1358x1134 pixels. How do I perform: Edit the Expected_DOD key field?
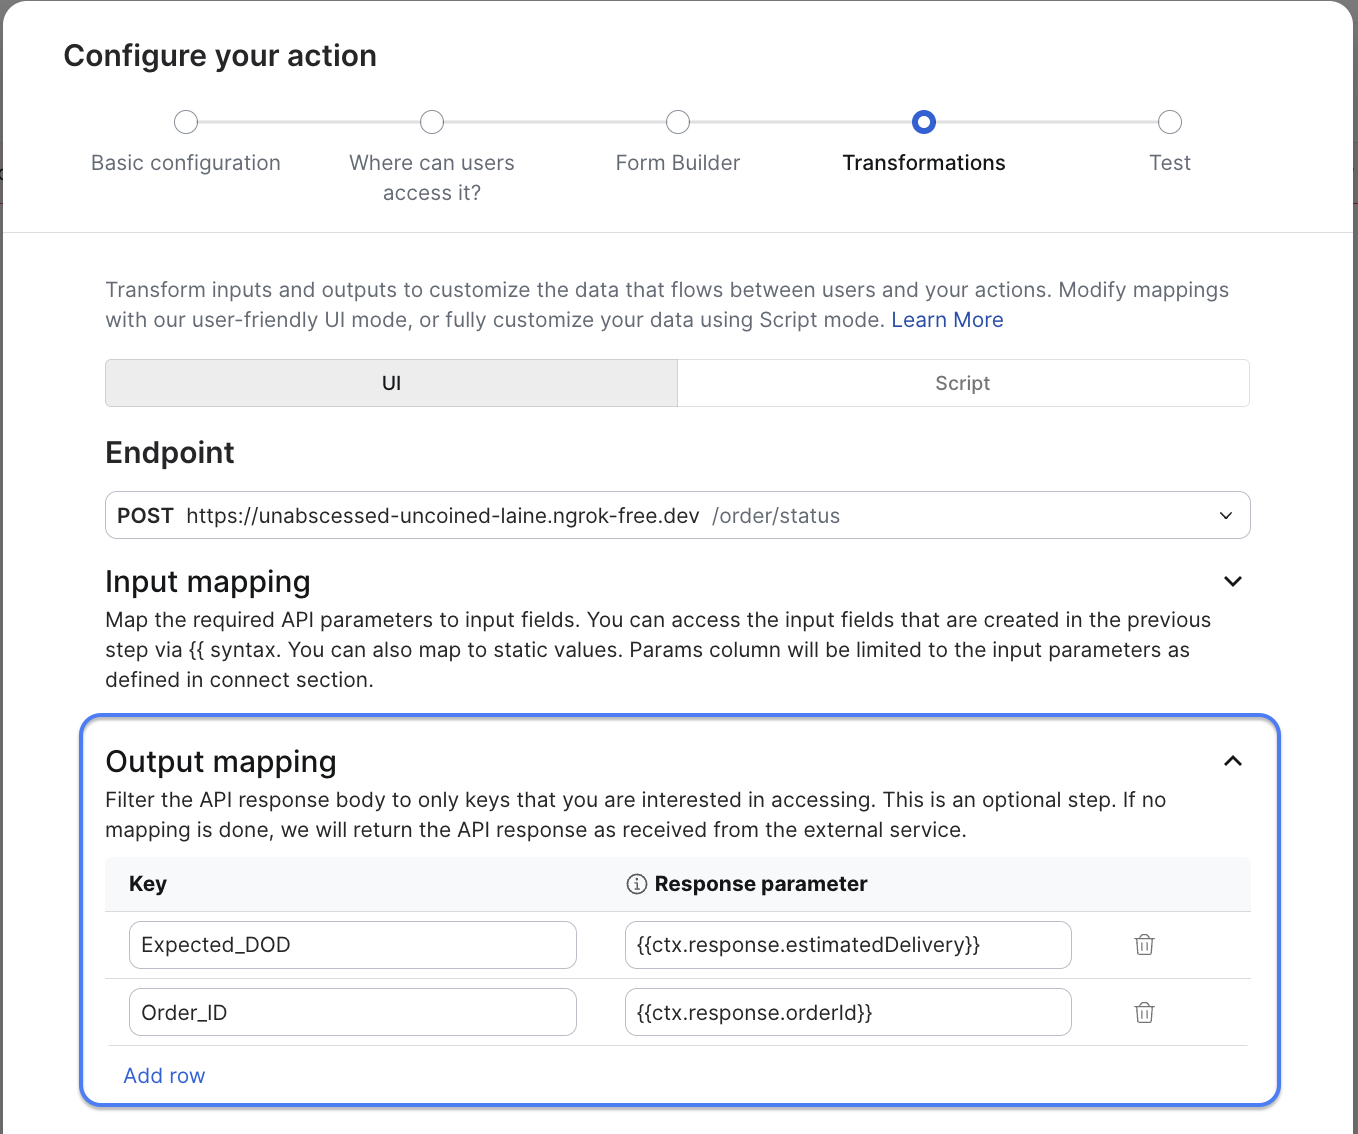click(353, 945)
